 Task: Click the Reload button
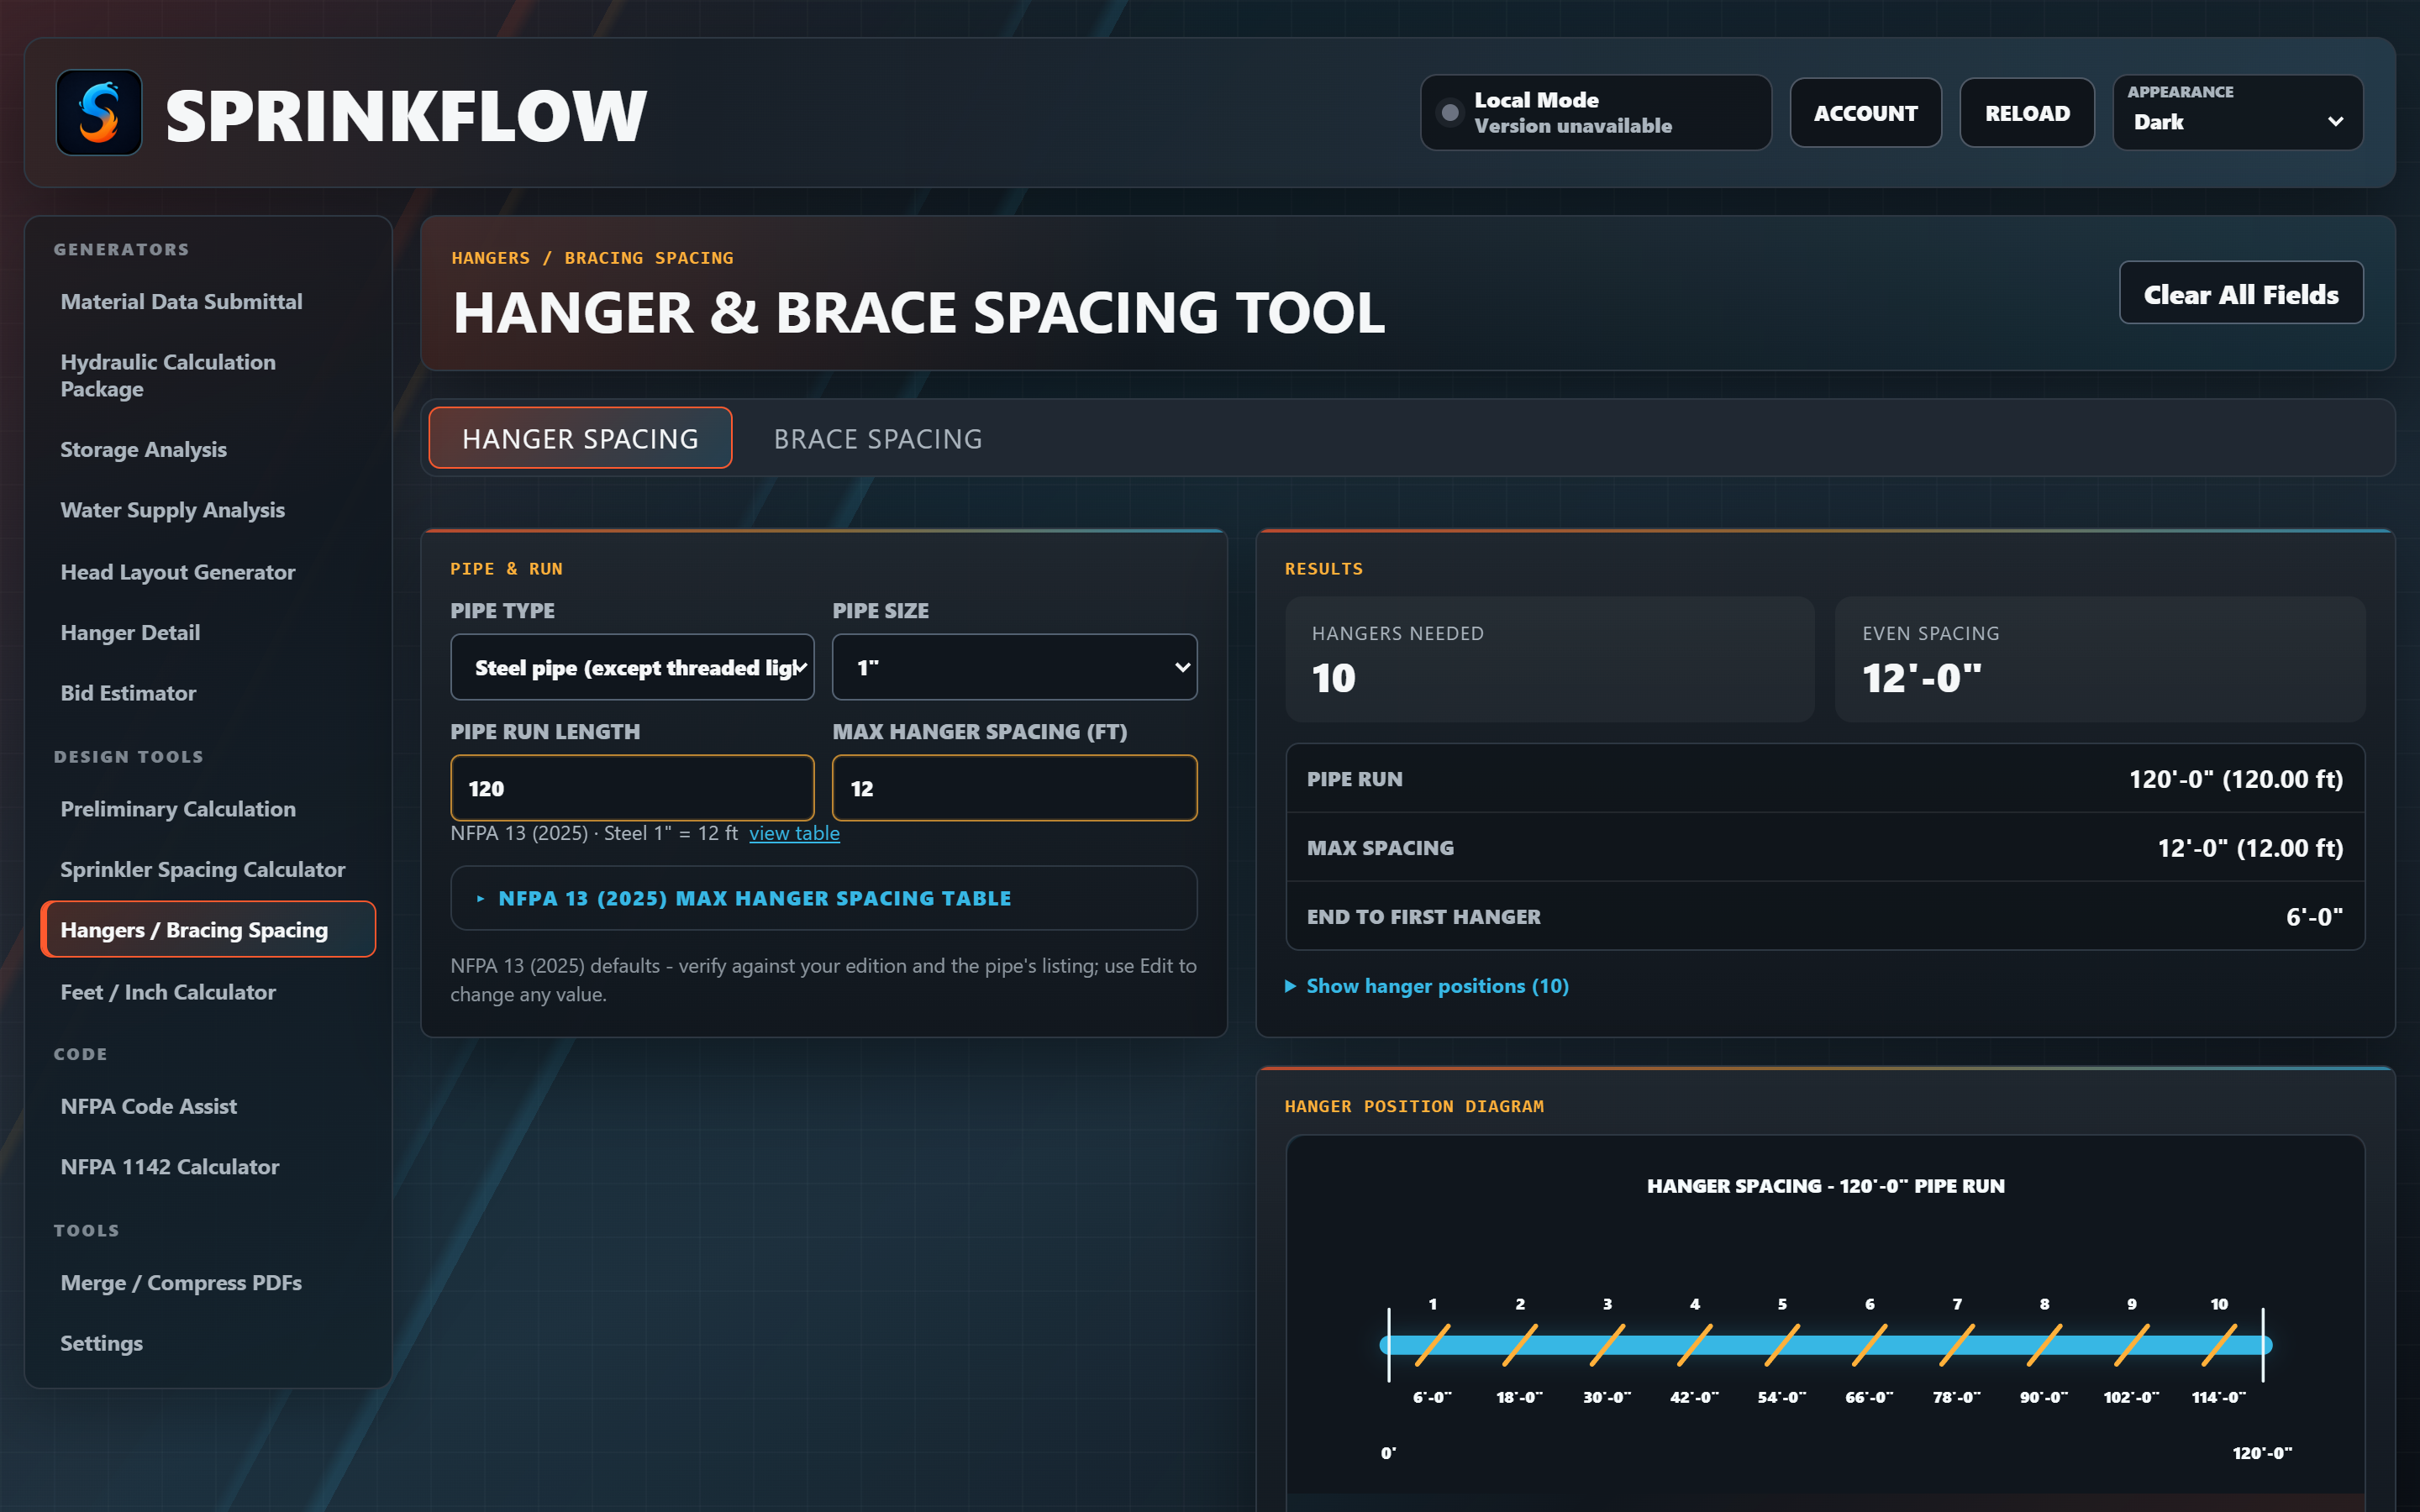pyautogui.click(x=2027, y=113)
